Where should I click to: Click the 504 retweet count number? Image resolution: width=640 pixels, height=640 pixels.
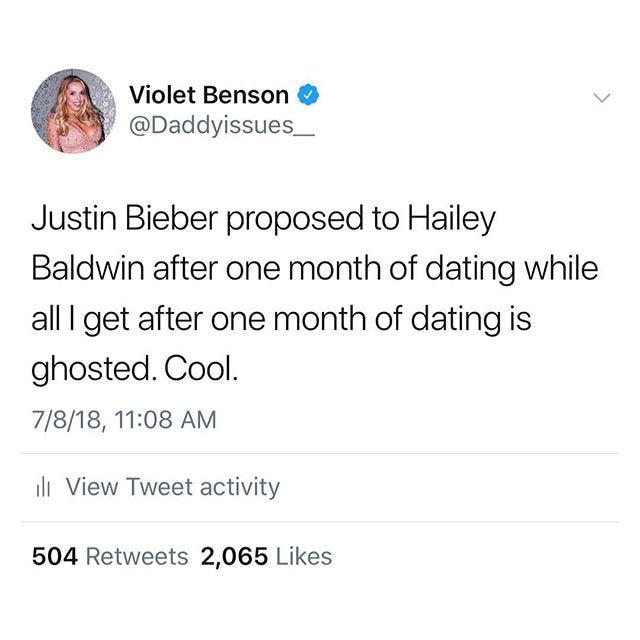55,557
